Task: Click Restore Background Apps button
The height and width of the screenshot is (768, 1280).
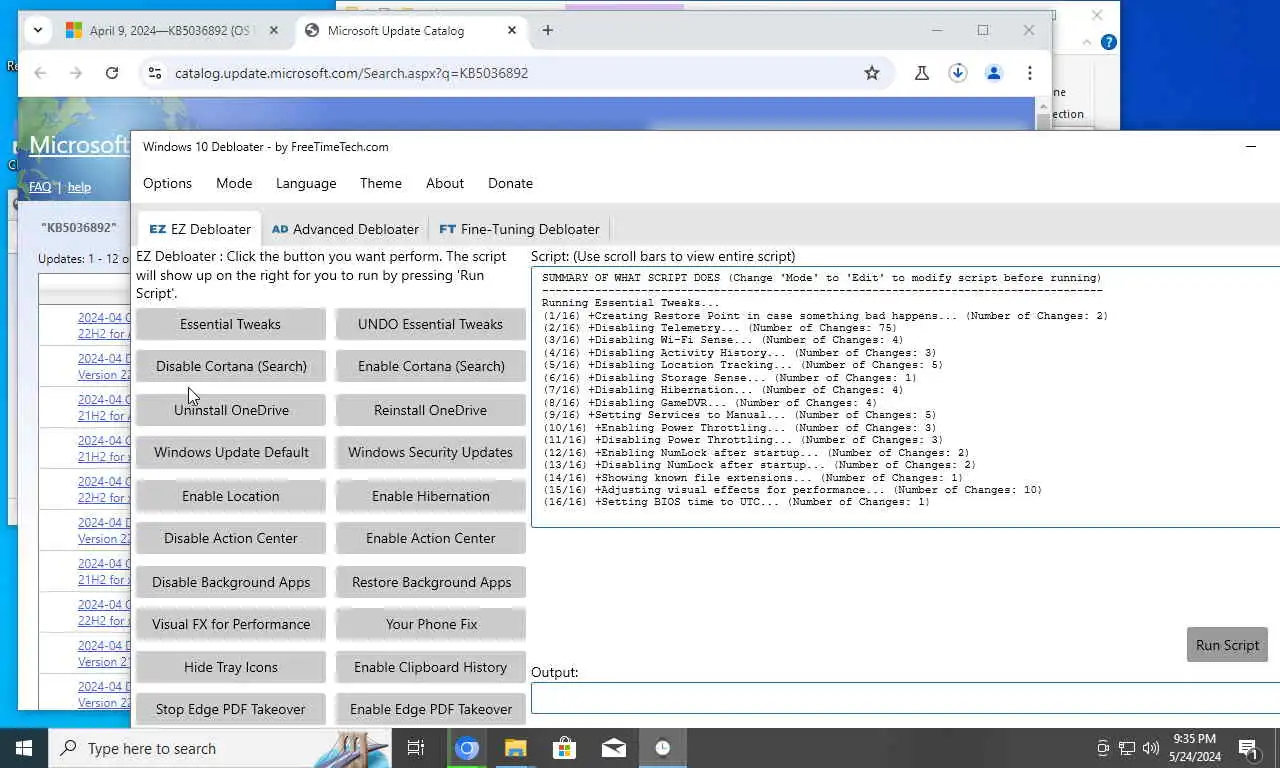Action: pyautogui.click(x=431, y=582)
